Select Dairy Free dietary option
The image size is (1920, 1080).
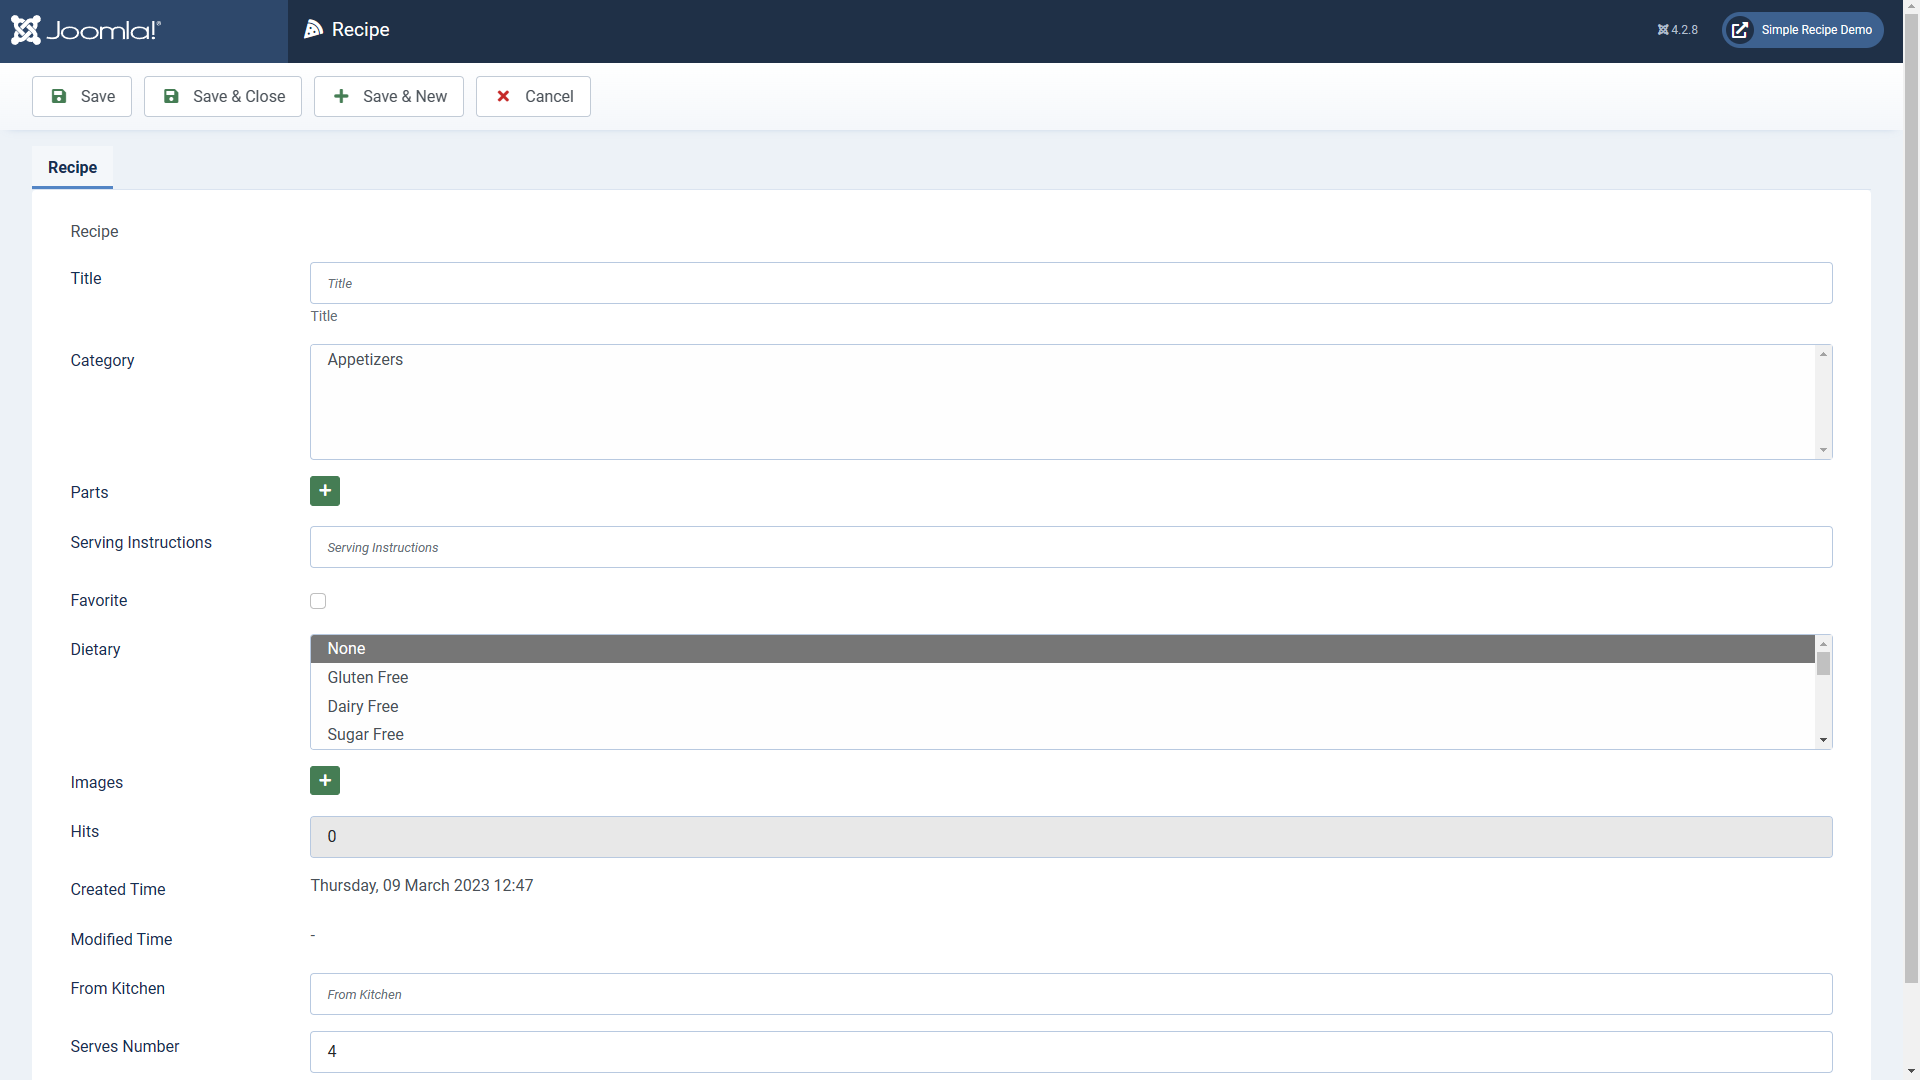tap(363, 707)
